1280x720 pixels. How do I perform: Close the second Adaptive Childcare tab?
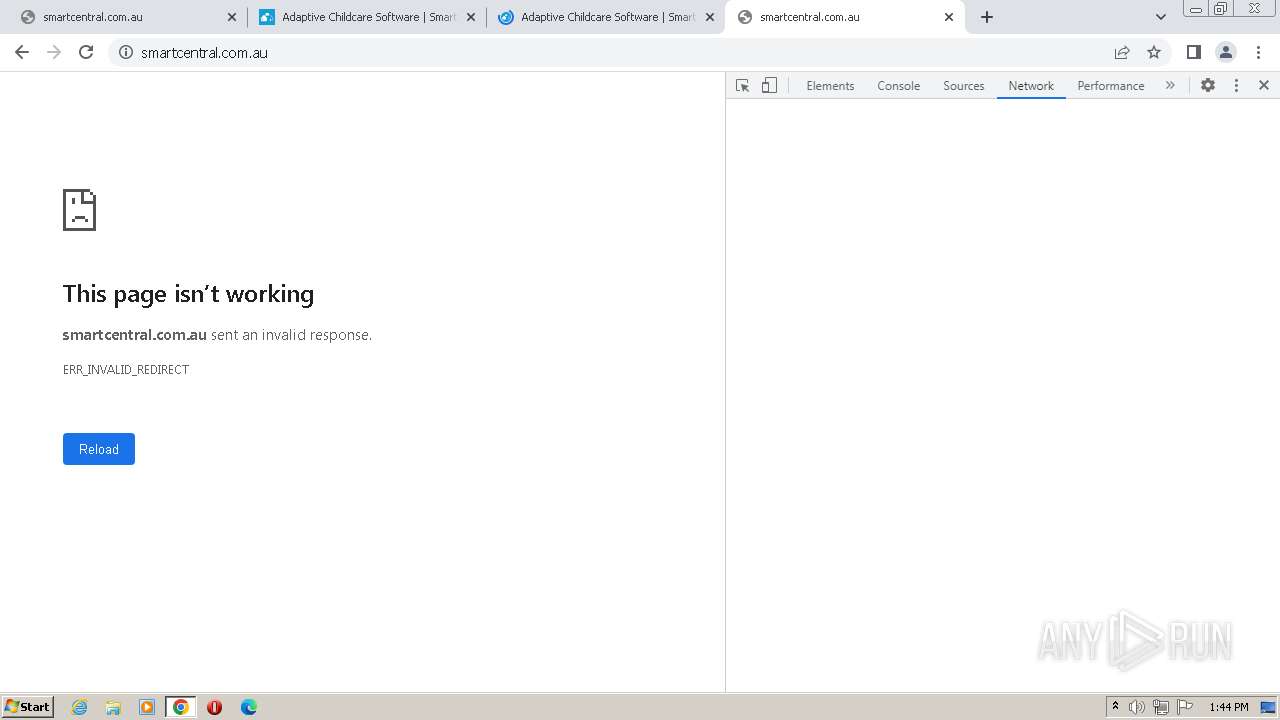pyautogui.click(x=471, y=17)
